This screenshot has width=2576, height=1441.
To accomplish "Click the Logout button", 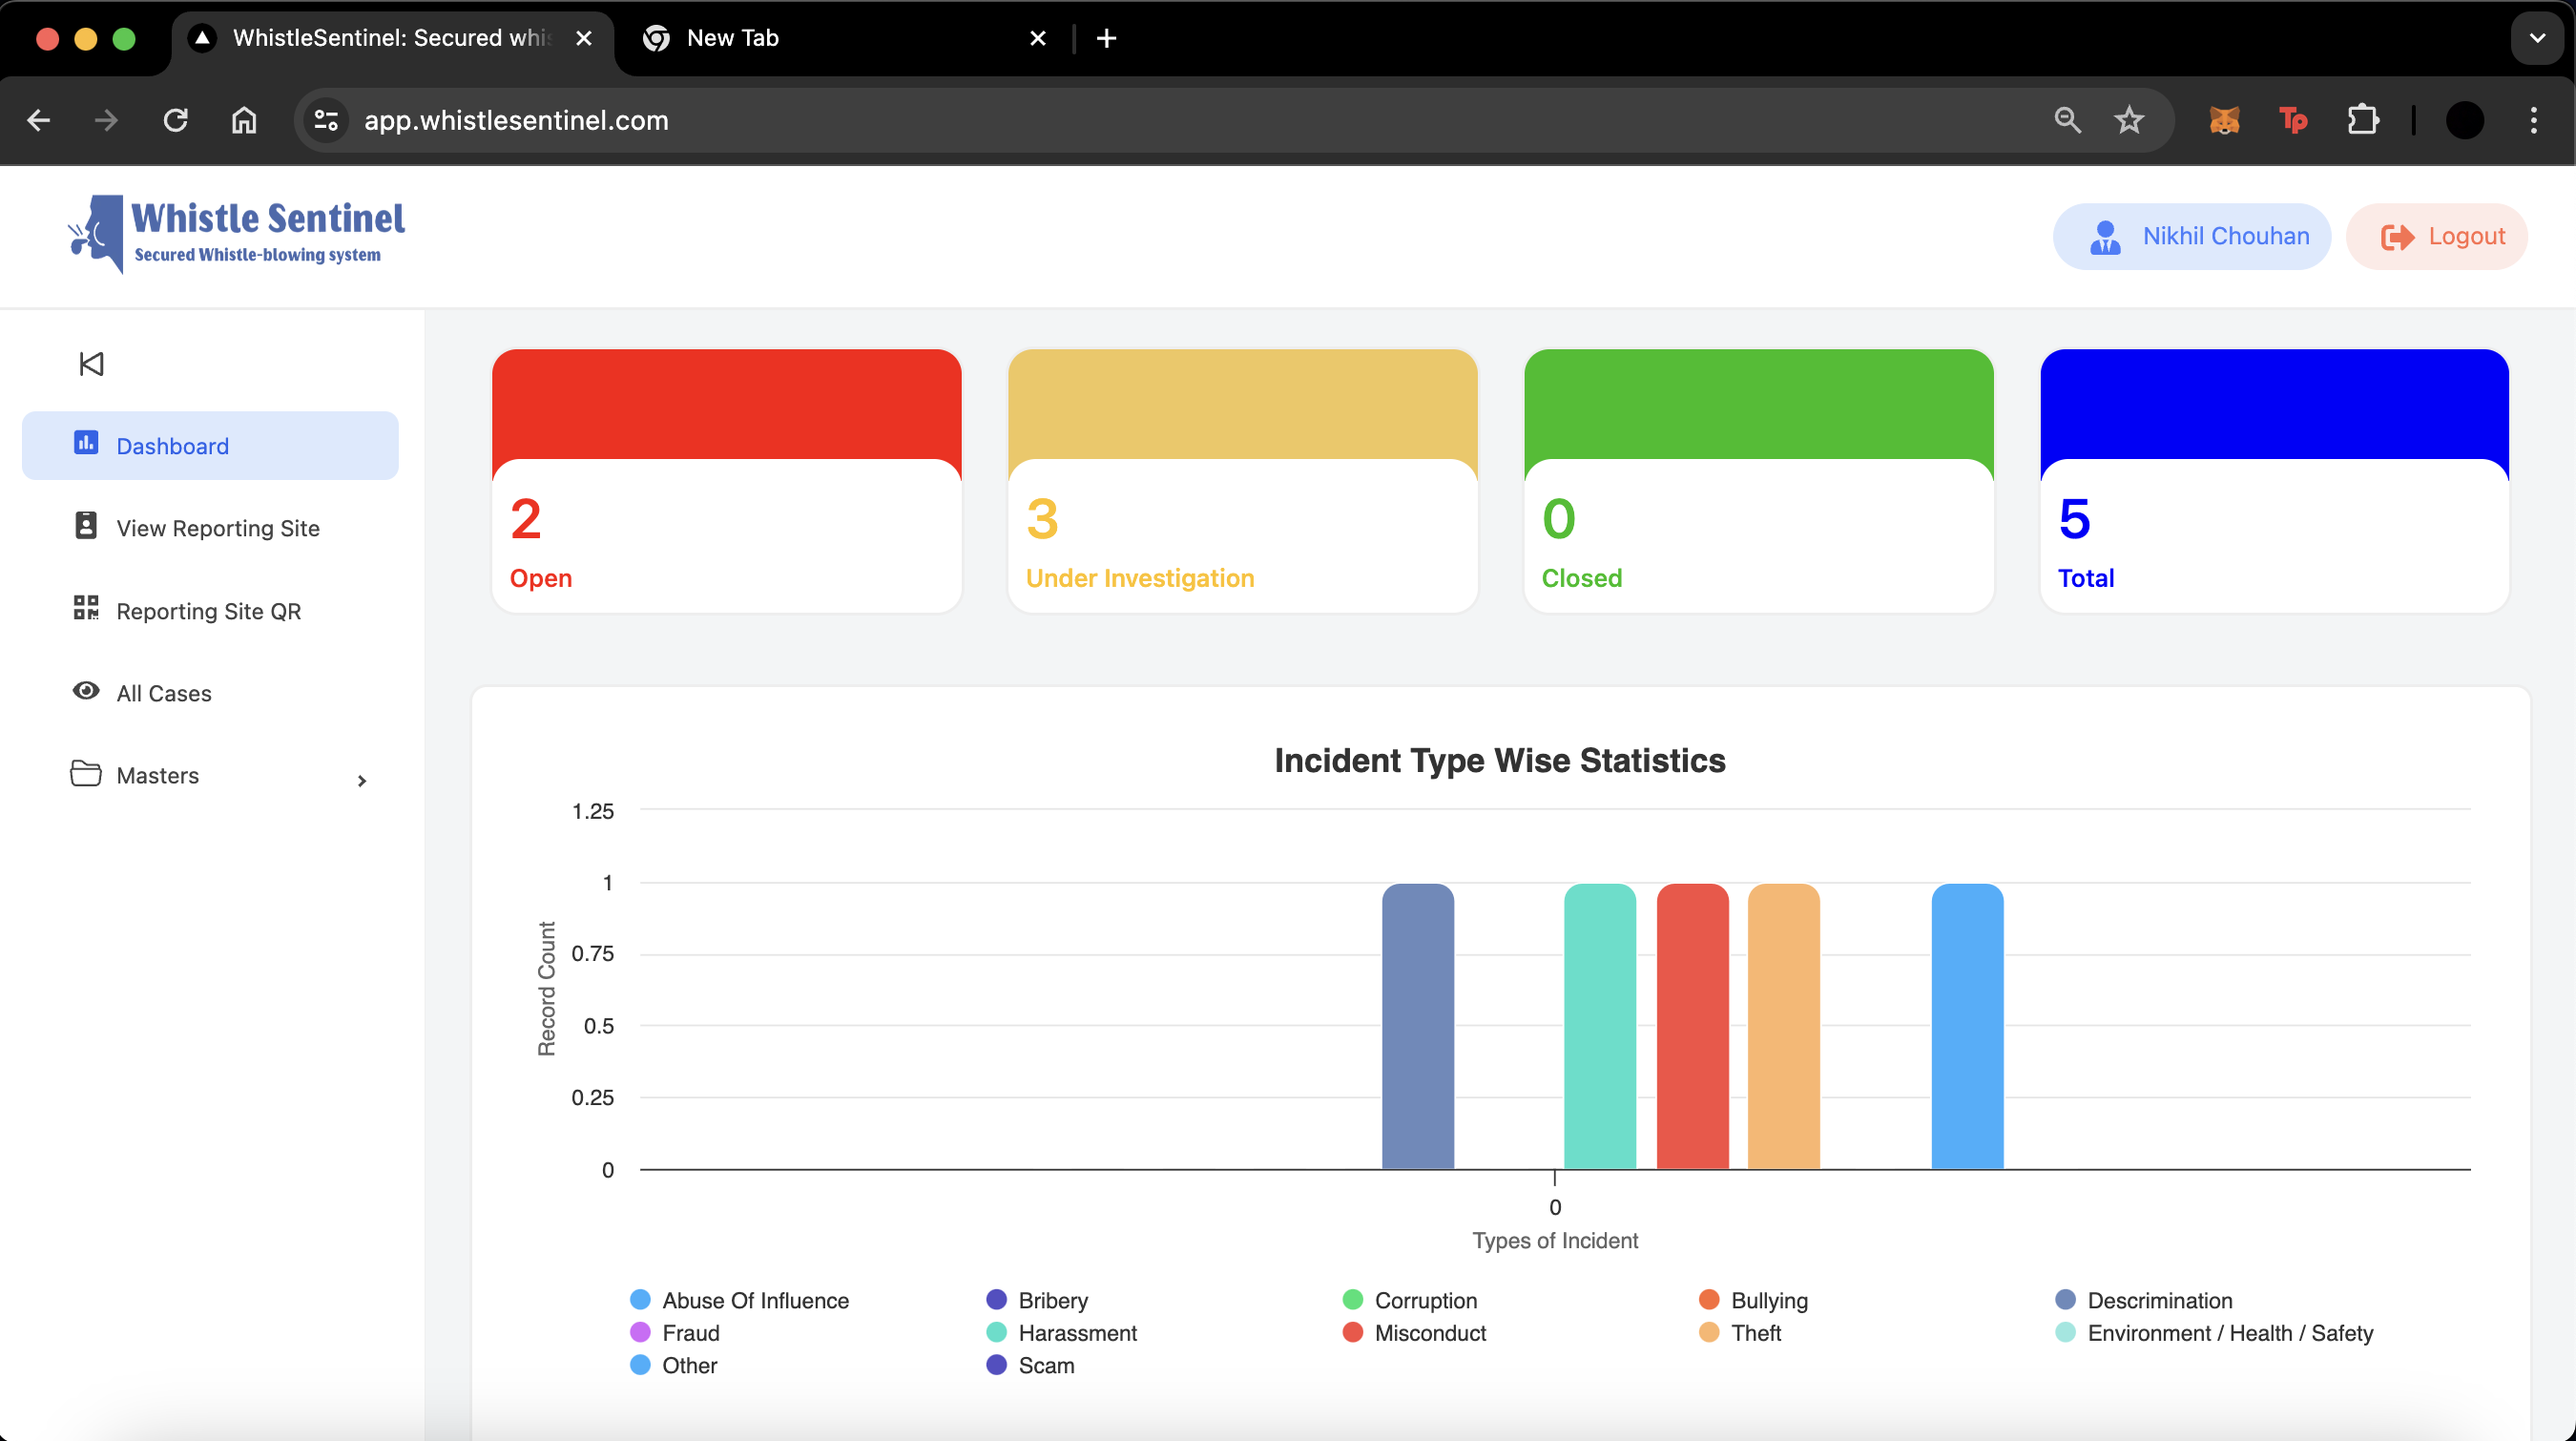I will (2437, 236).
